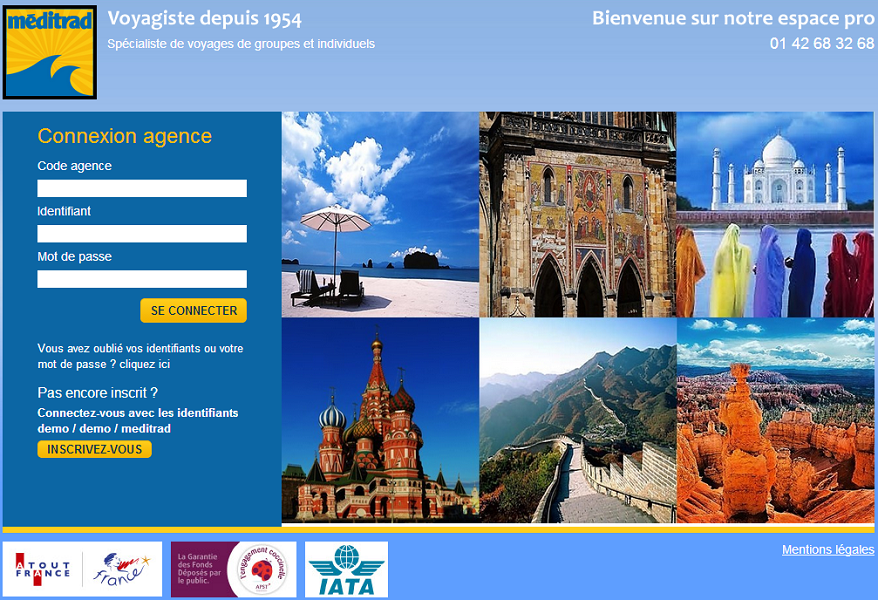Click inside the Code agence field
The height and width of the screenshot is (600, 878).
(141, 188)
